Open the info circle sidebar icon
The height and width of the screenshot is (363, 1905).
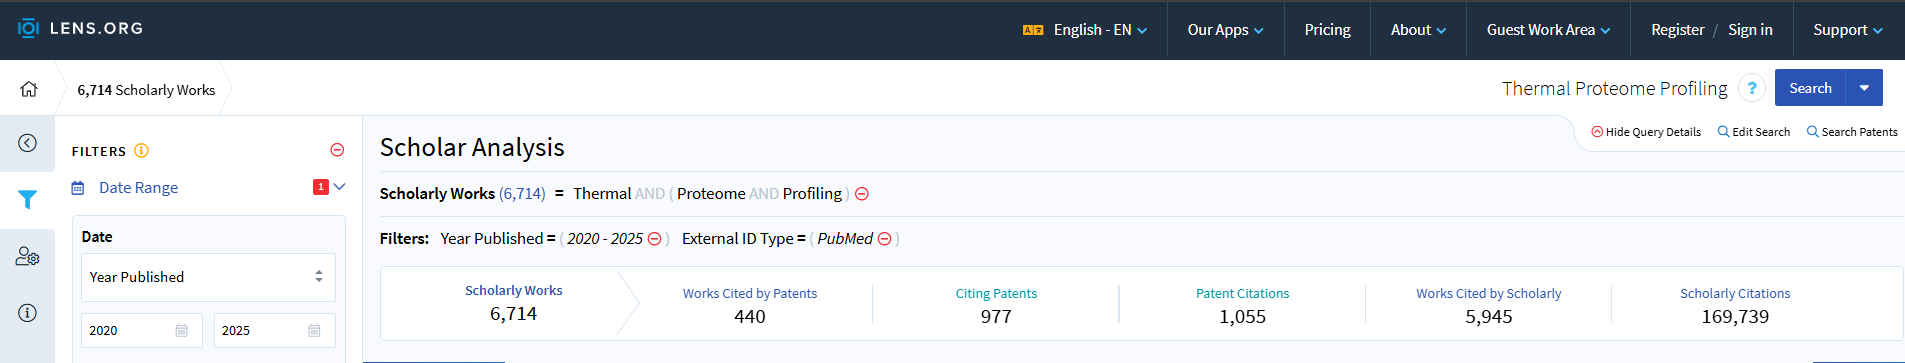[x=27, y=313]
